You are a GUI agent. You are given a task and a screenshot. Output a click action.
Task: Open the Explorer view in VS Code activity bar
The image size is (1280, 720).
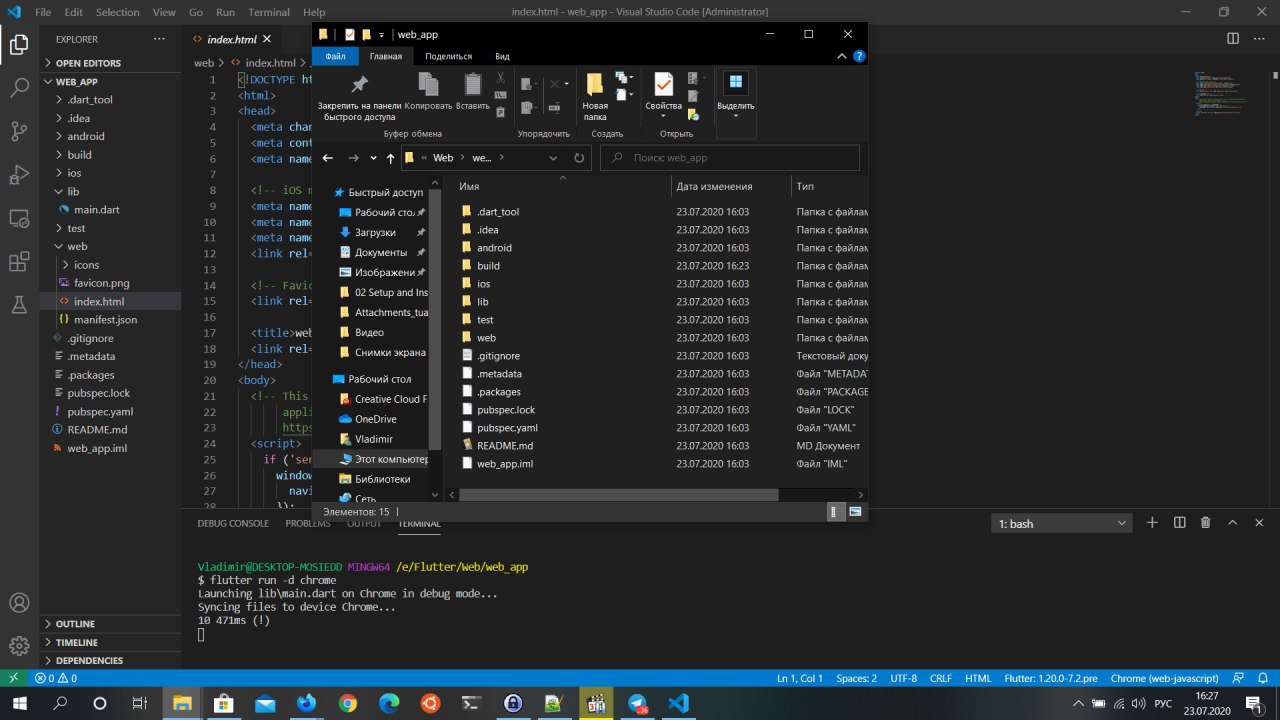[x=19, y=44]
